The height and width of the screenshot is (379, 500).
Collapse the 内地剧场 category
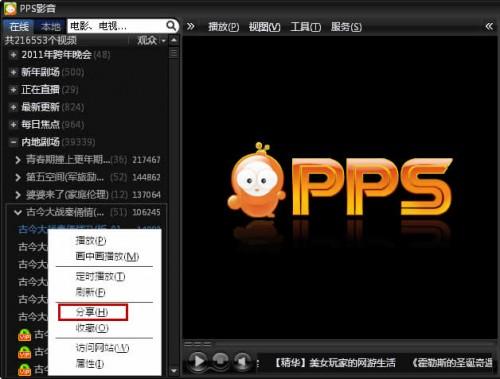point(13,142)
